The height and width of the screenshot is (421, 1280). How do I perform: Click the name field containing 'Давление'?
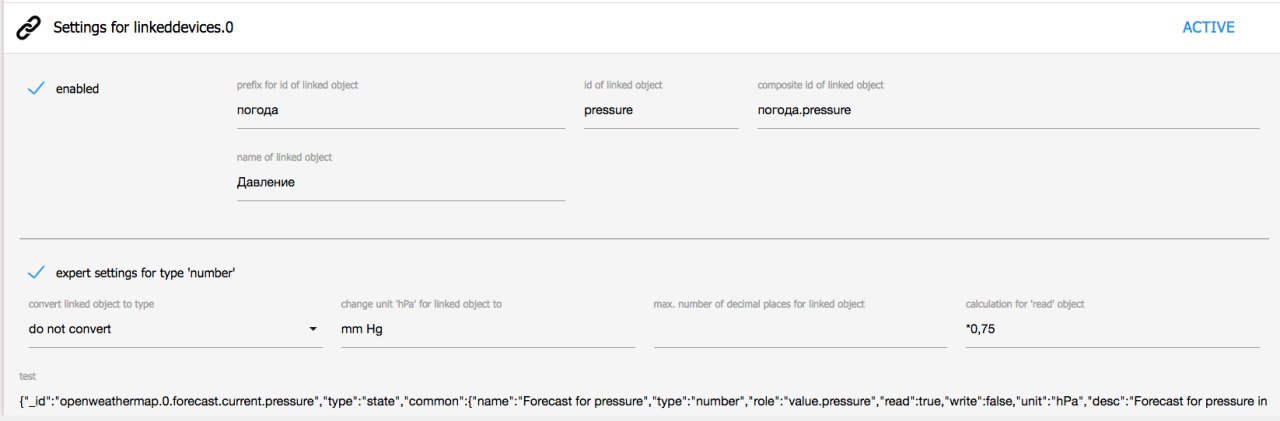point(401,183)
